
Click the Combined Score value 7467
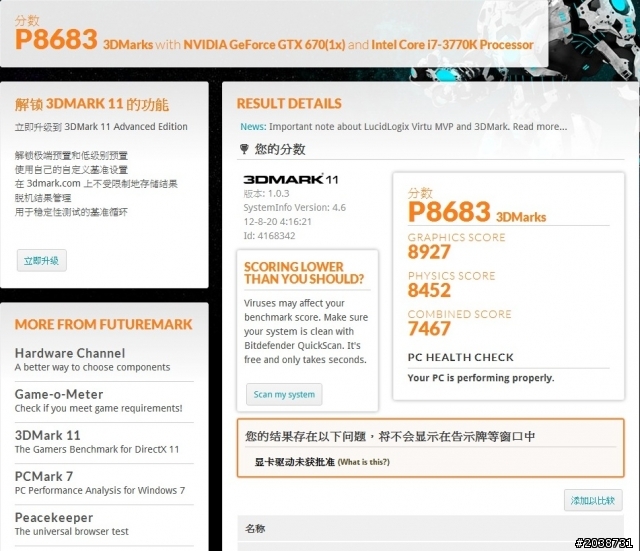point(429,329)
